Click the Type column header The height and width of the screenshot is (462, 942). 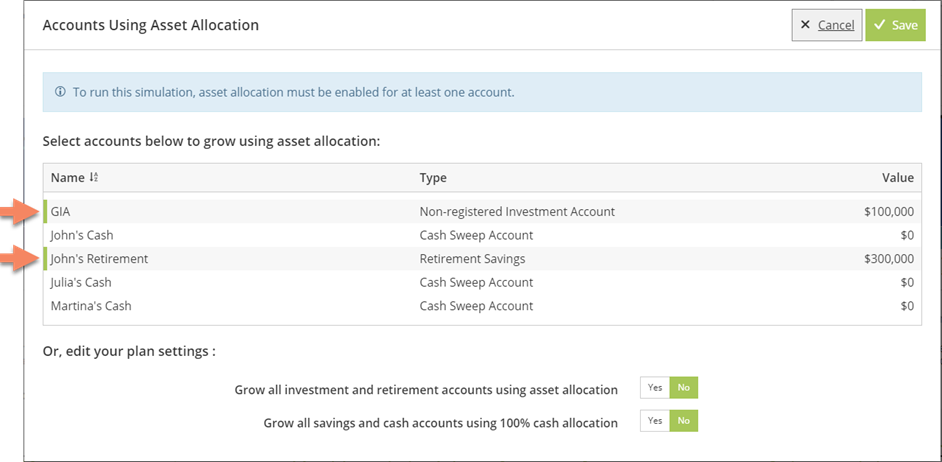(433, 178)
